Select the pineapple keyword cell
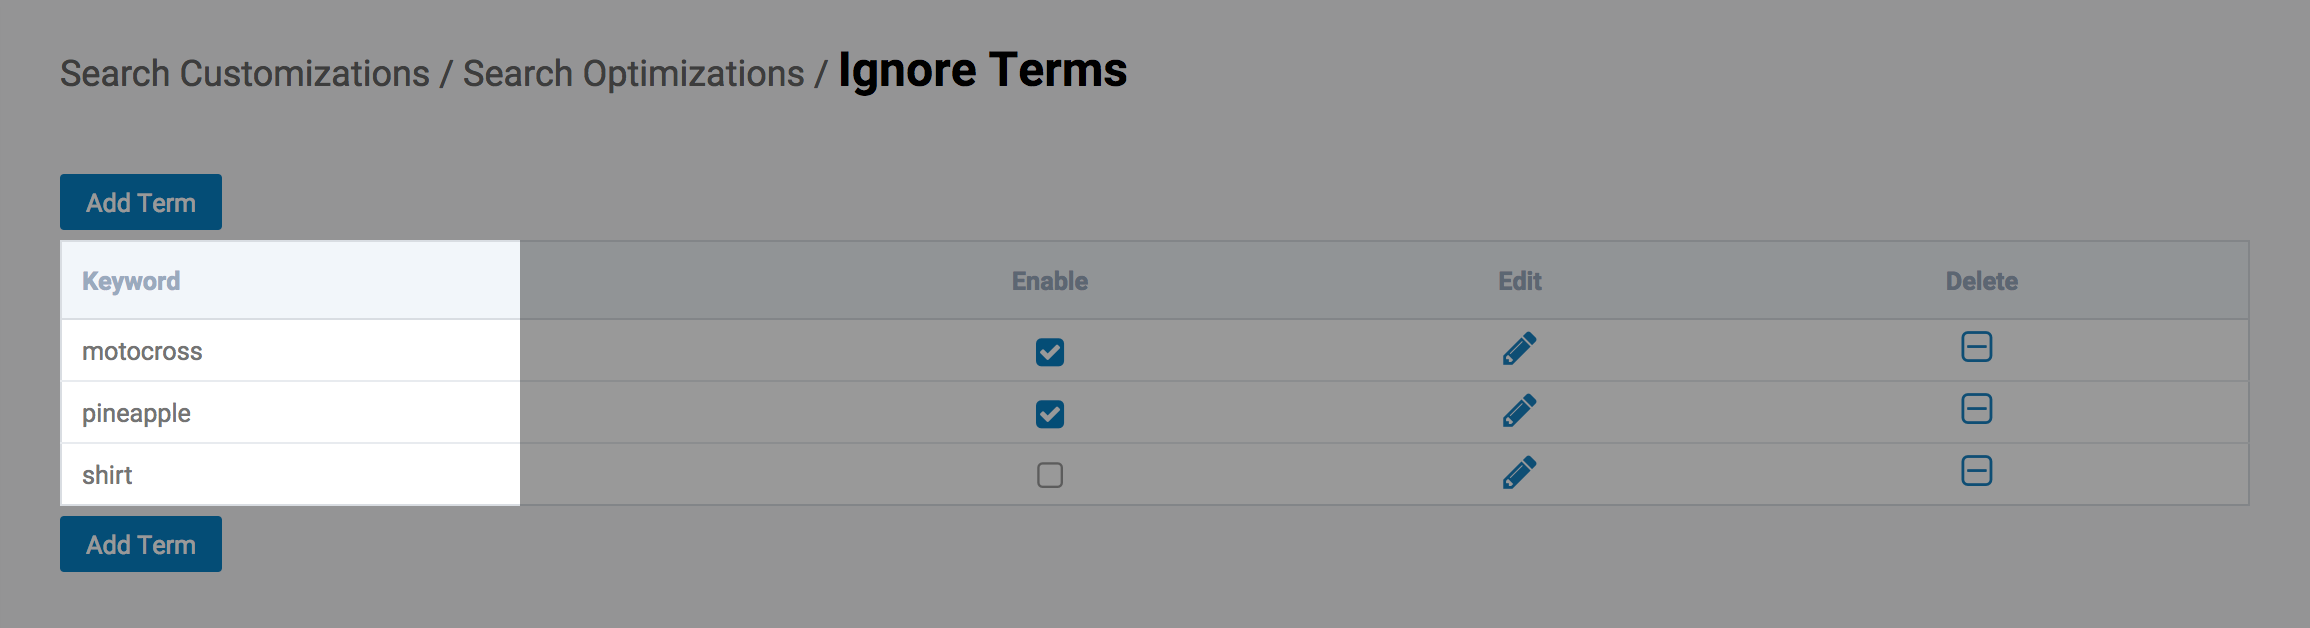 point(136,413)
